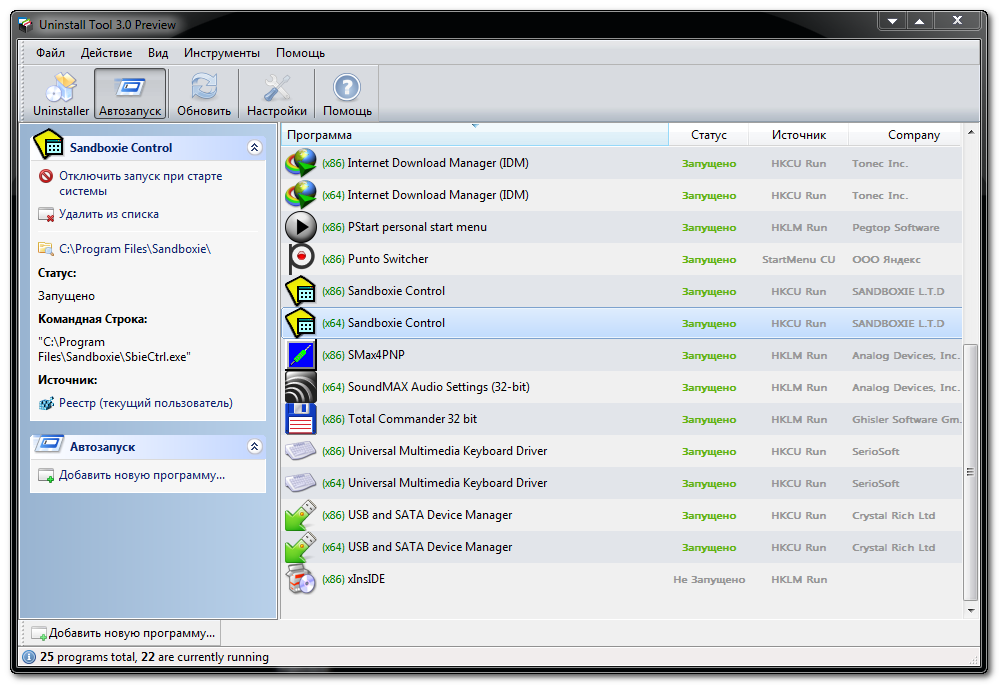The height and width of the screenshot is (685, 999).
Task: Open the Инструменты menu
Action: (x=222, y=53)
